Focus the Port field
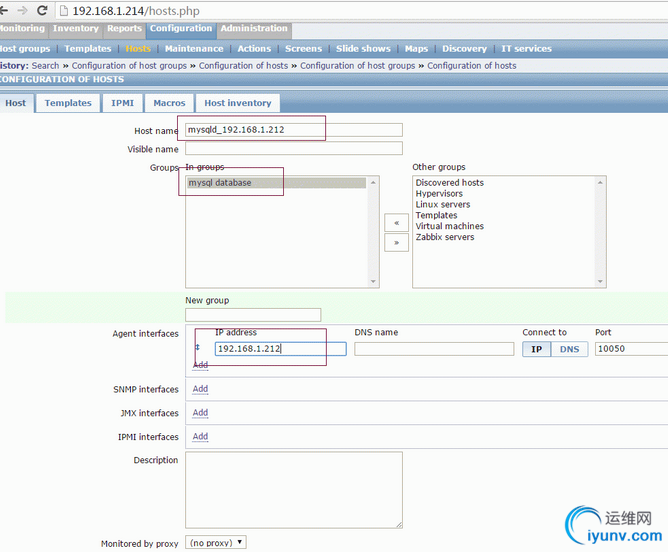Image resolution: width=668 pixels, height=552 pixels. [631, 349]
